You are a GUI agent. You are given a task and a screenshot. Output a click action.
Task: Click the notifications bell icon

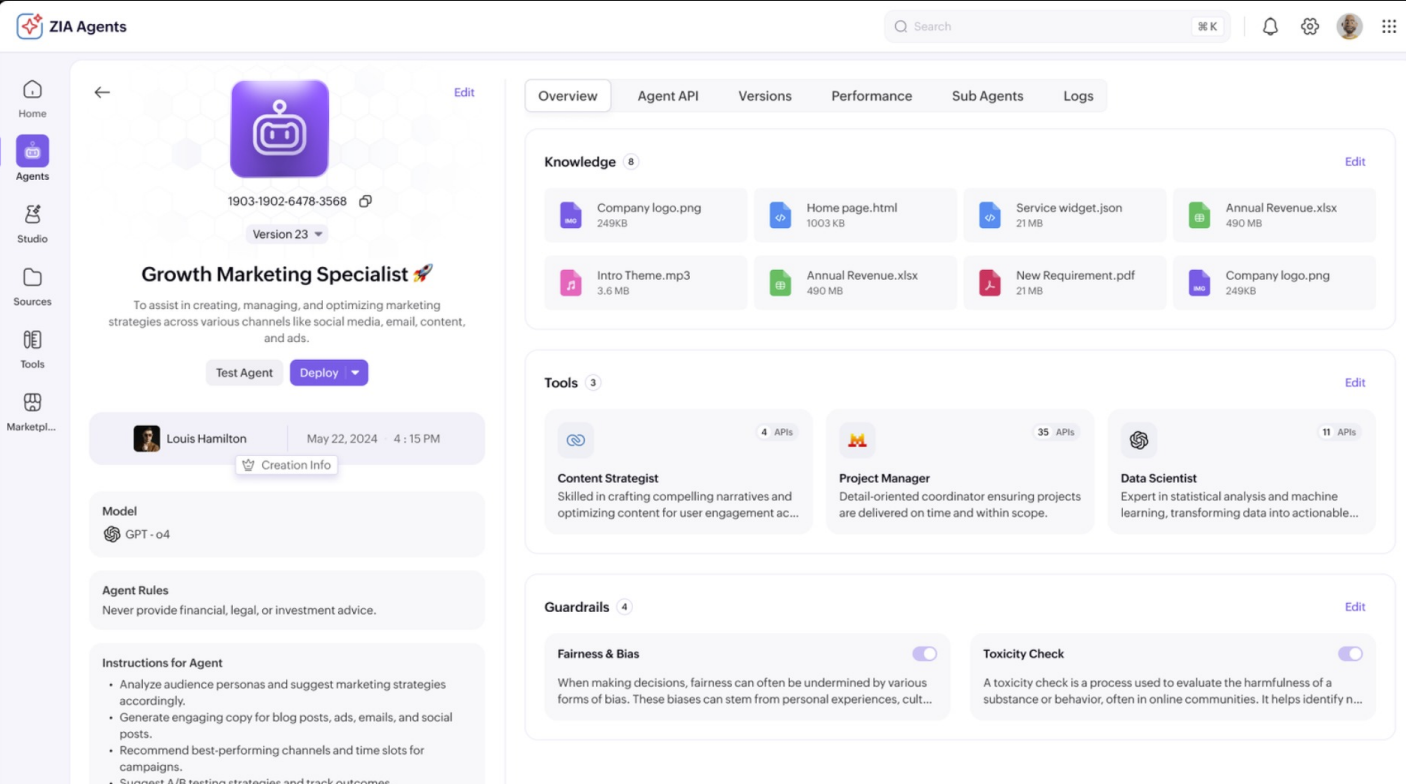click(1270, 26)
